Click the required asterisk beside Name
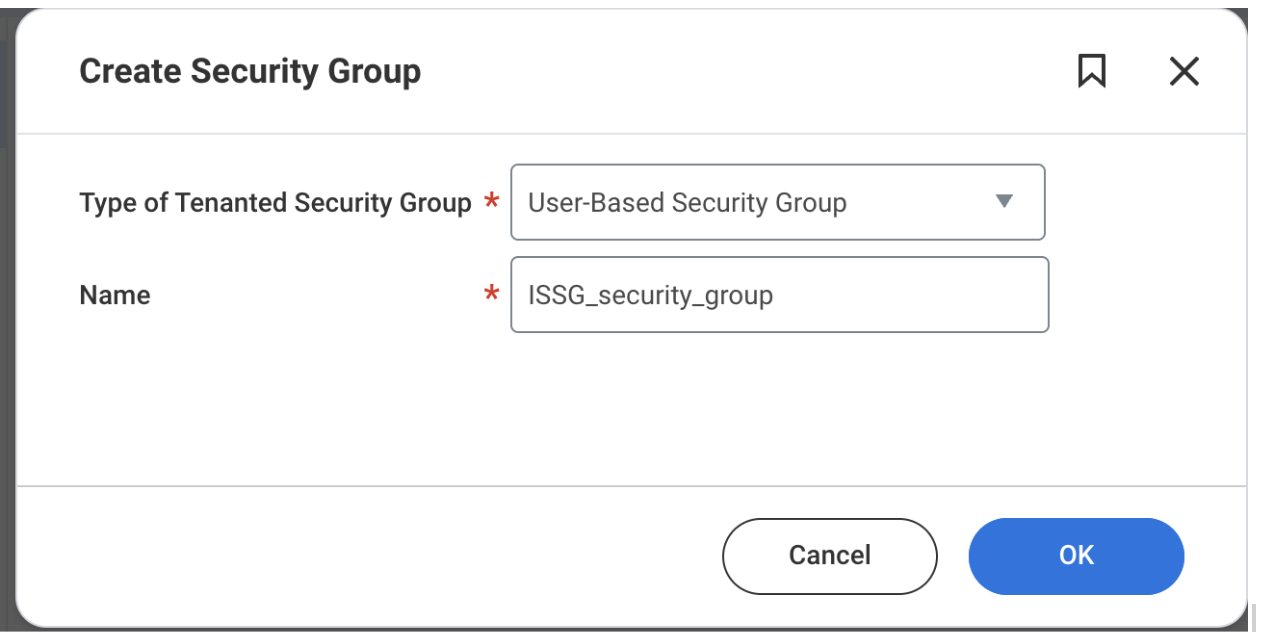The height and width of the screenshot is (632, 1268). (491, 294)
